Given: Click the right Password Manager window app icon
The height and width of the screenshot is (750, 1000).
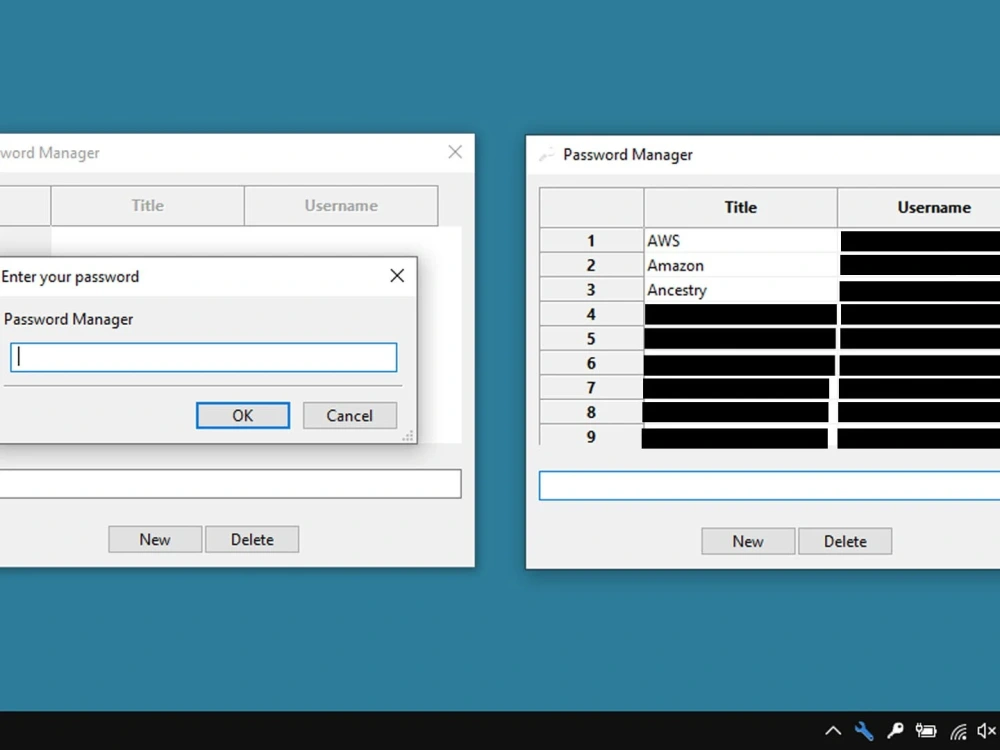Looking at the screenshot, I should pos(547,154).
